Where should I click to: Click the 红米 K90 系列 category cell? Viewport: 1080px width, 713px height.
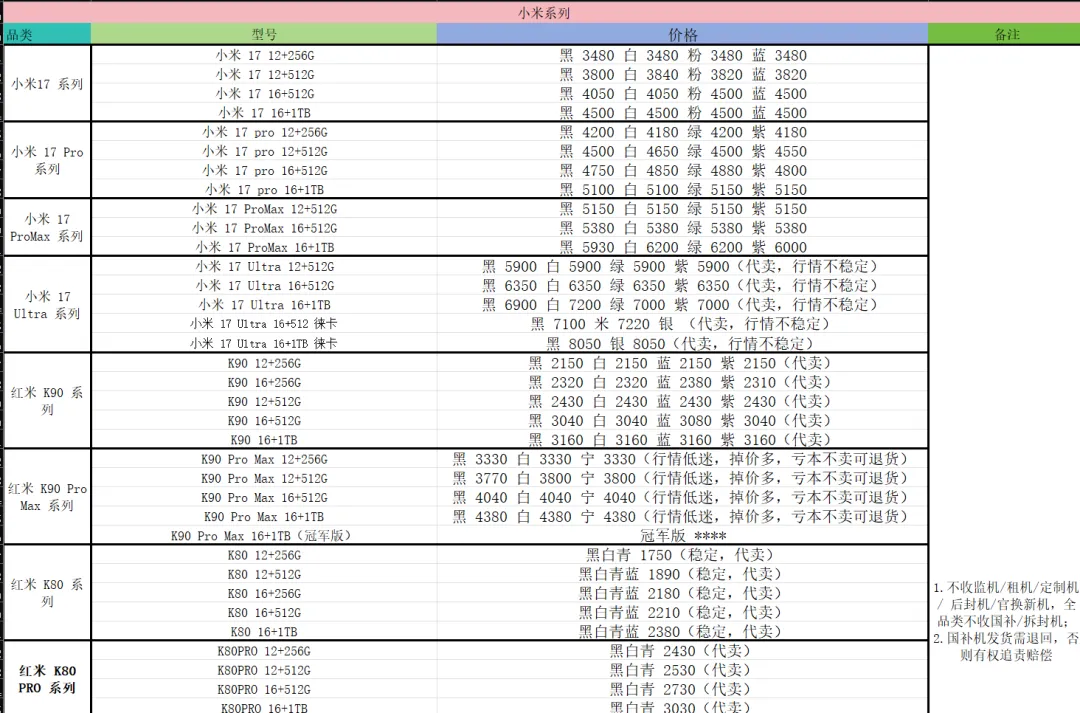click(48, 400)
